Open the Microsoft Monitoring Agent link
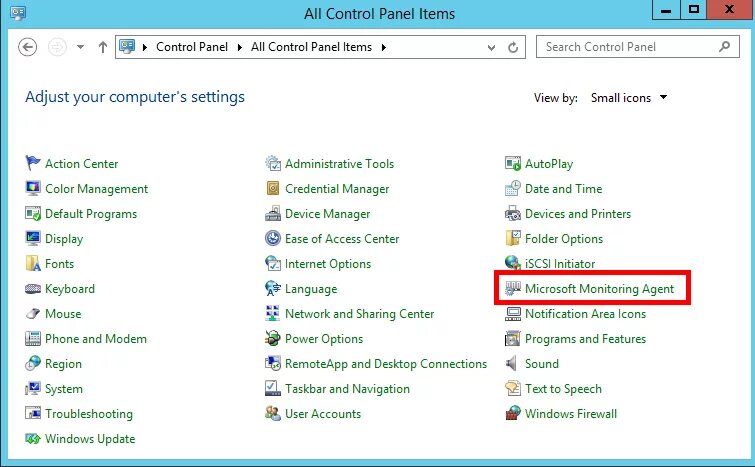Viewport: 755px width, 467px height. click(x=599, y=289)
